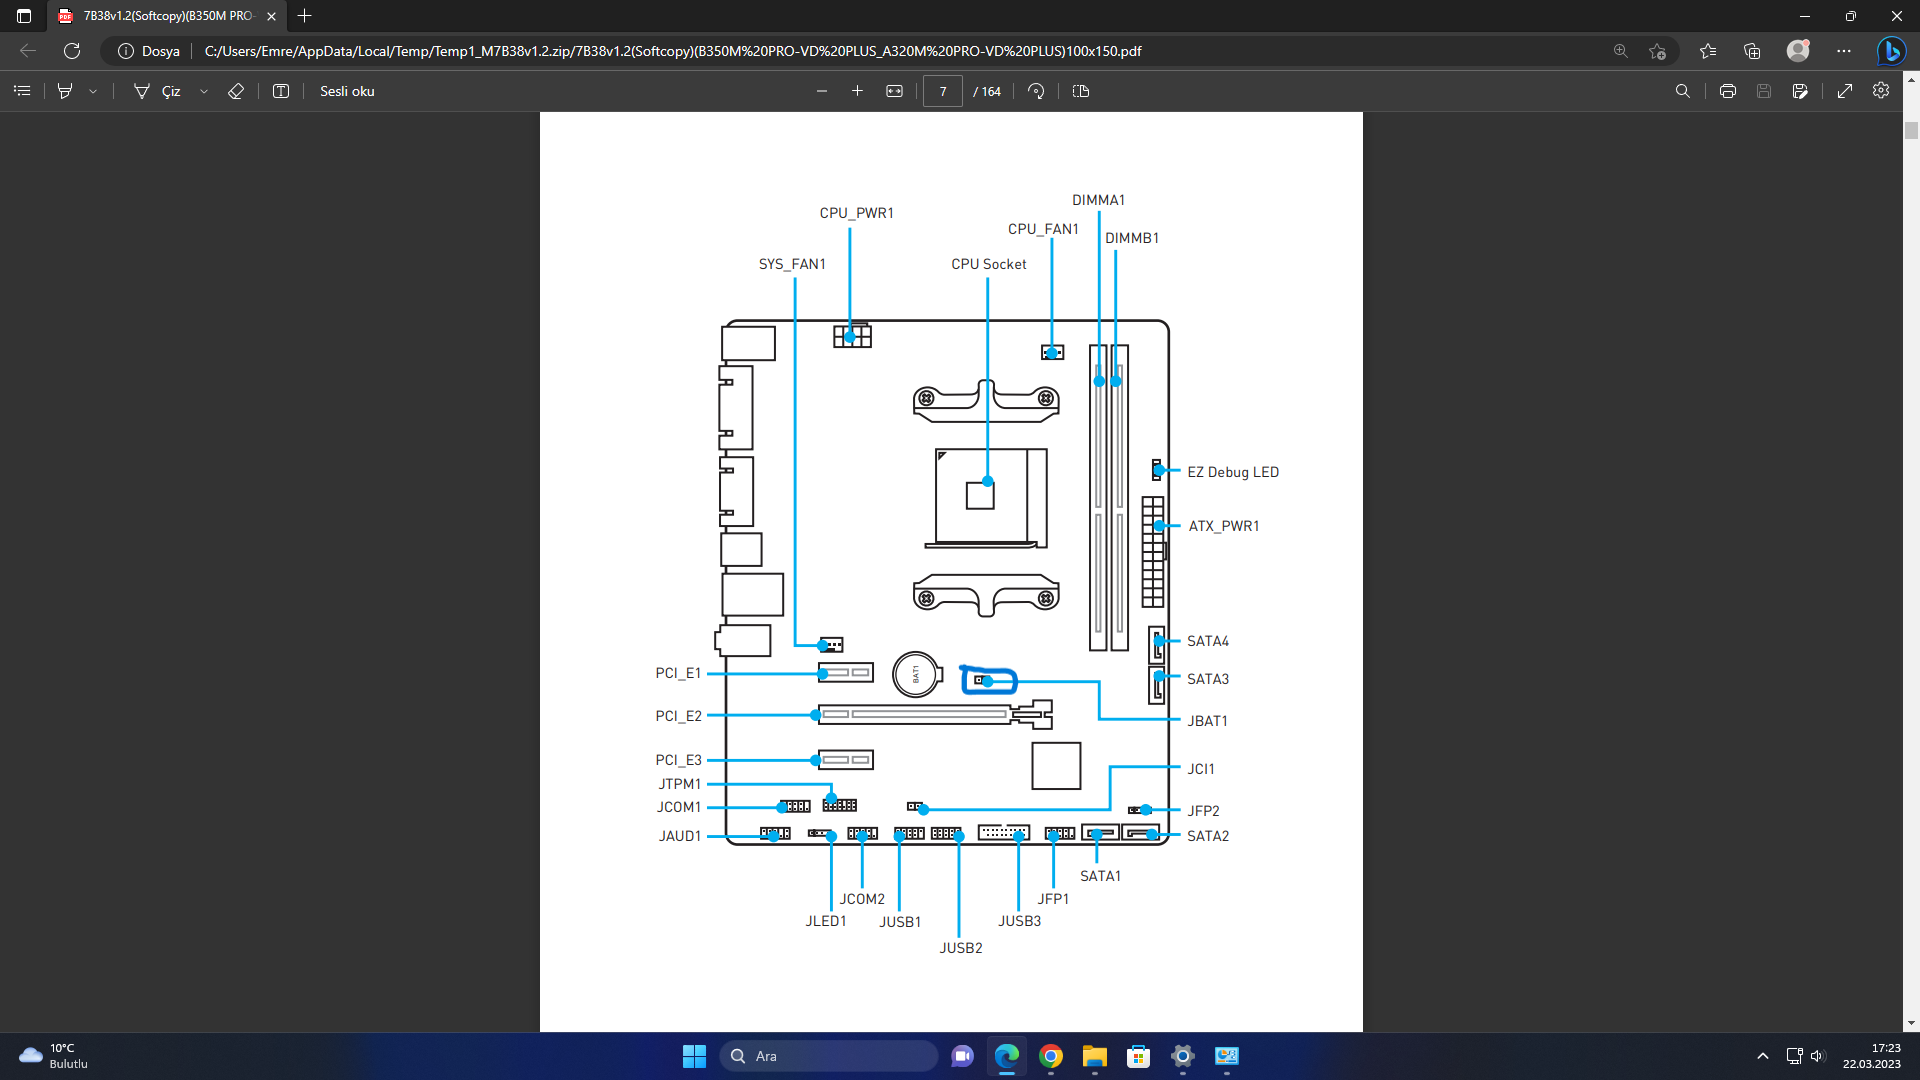1920x1080 pixels.
Task: Save as with the pen-disk icon
Action: [x=1800, y=91]
